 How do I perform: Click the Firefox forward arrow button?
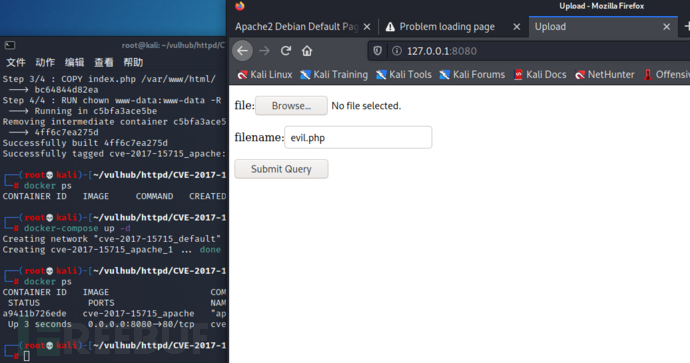[x=264, y=51]
